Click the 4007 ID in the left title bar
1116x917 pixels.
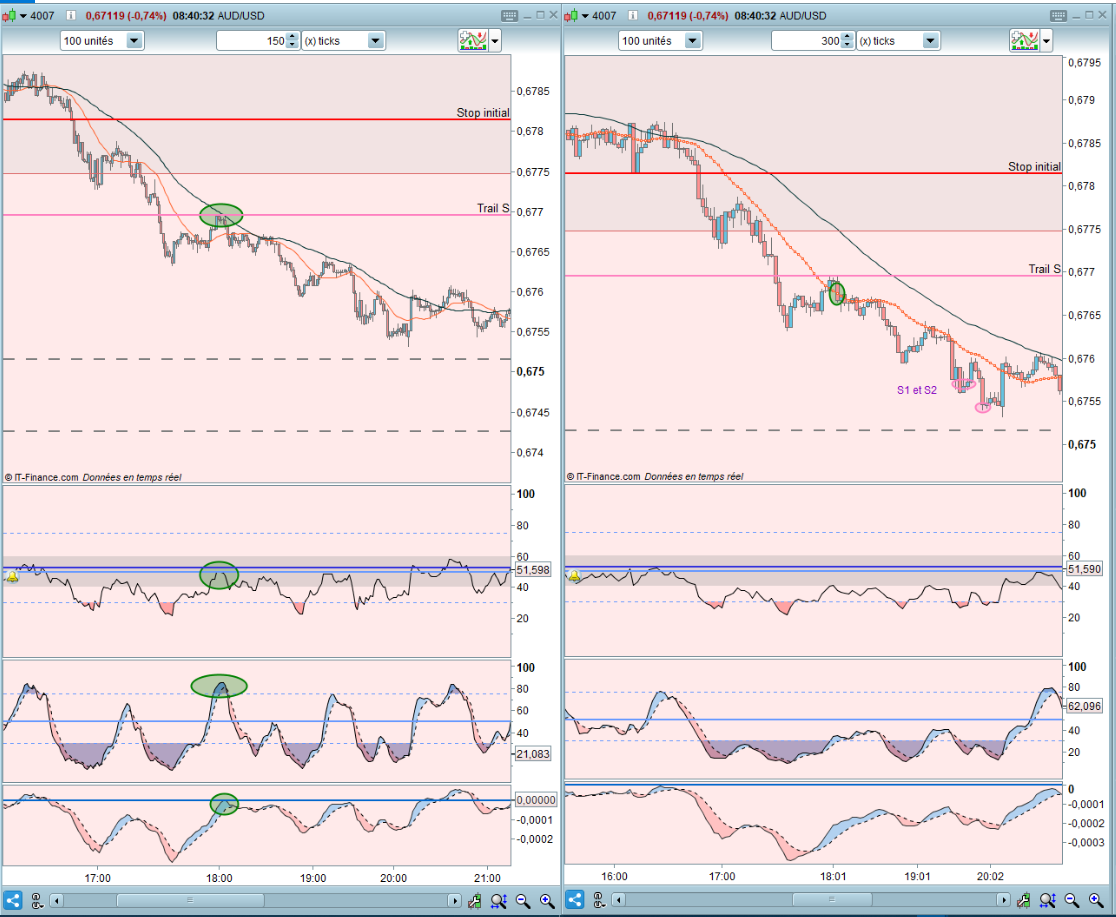pos(42,16)
